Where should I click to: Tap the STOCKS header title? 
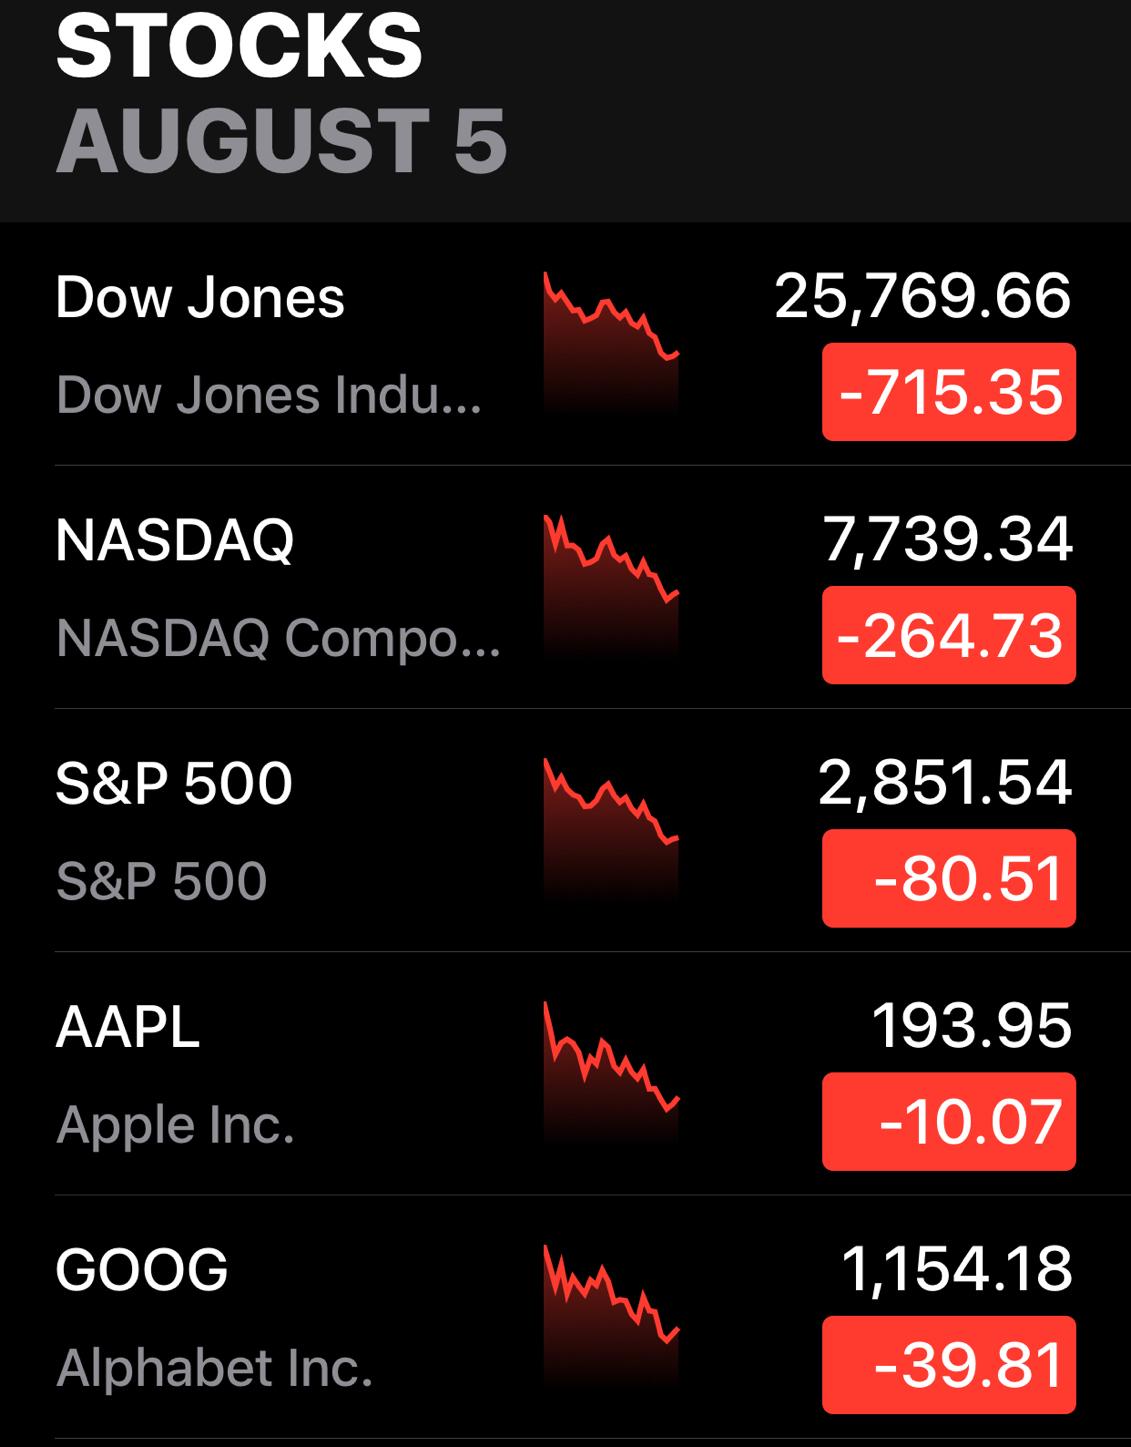[239, 46]
